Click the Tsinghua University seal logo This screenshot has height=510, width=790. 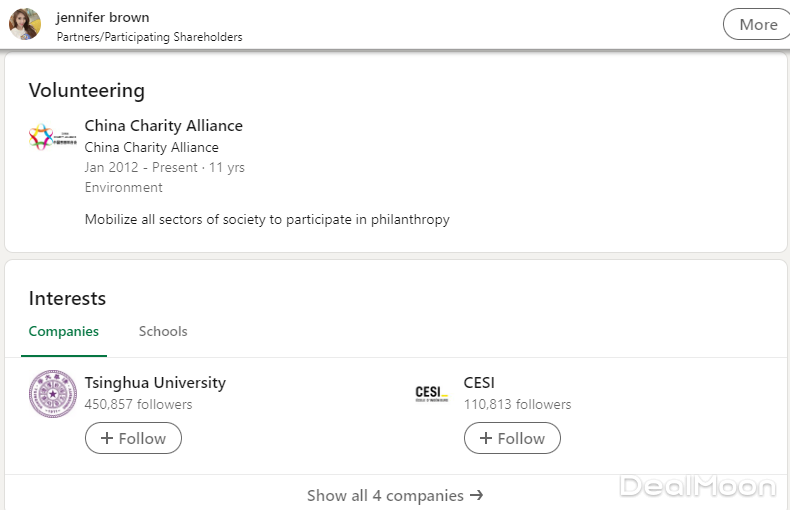tap(52, 394)
